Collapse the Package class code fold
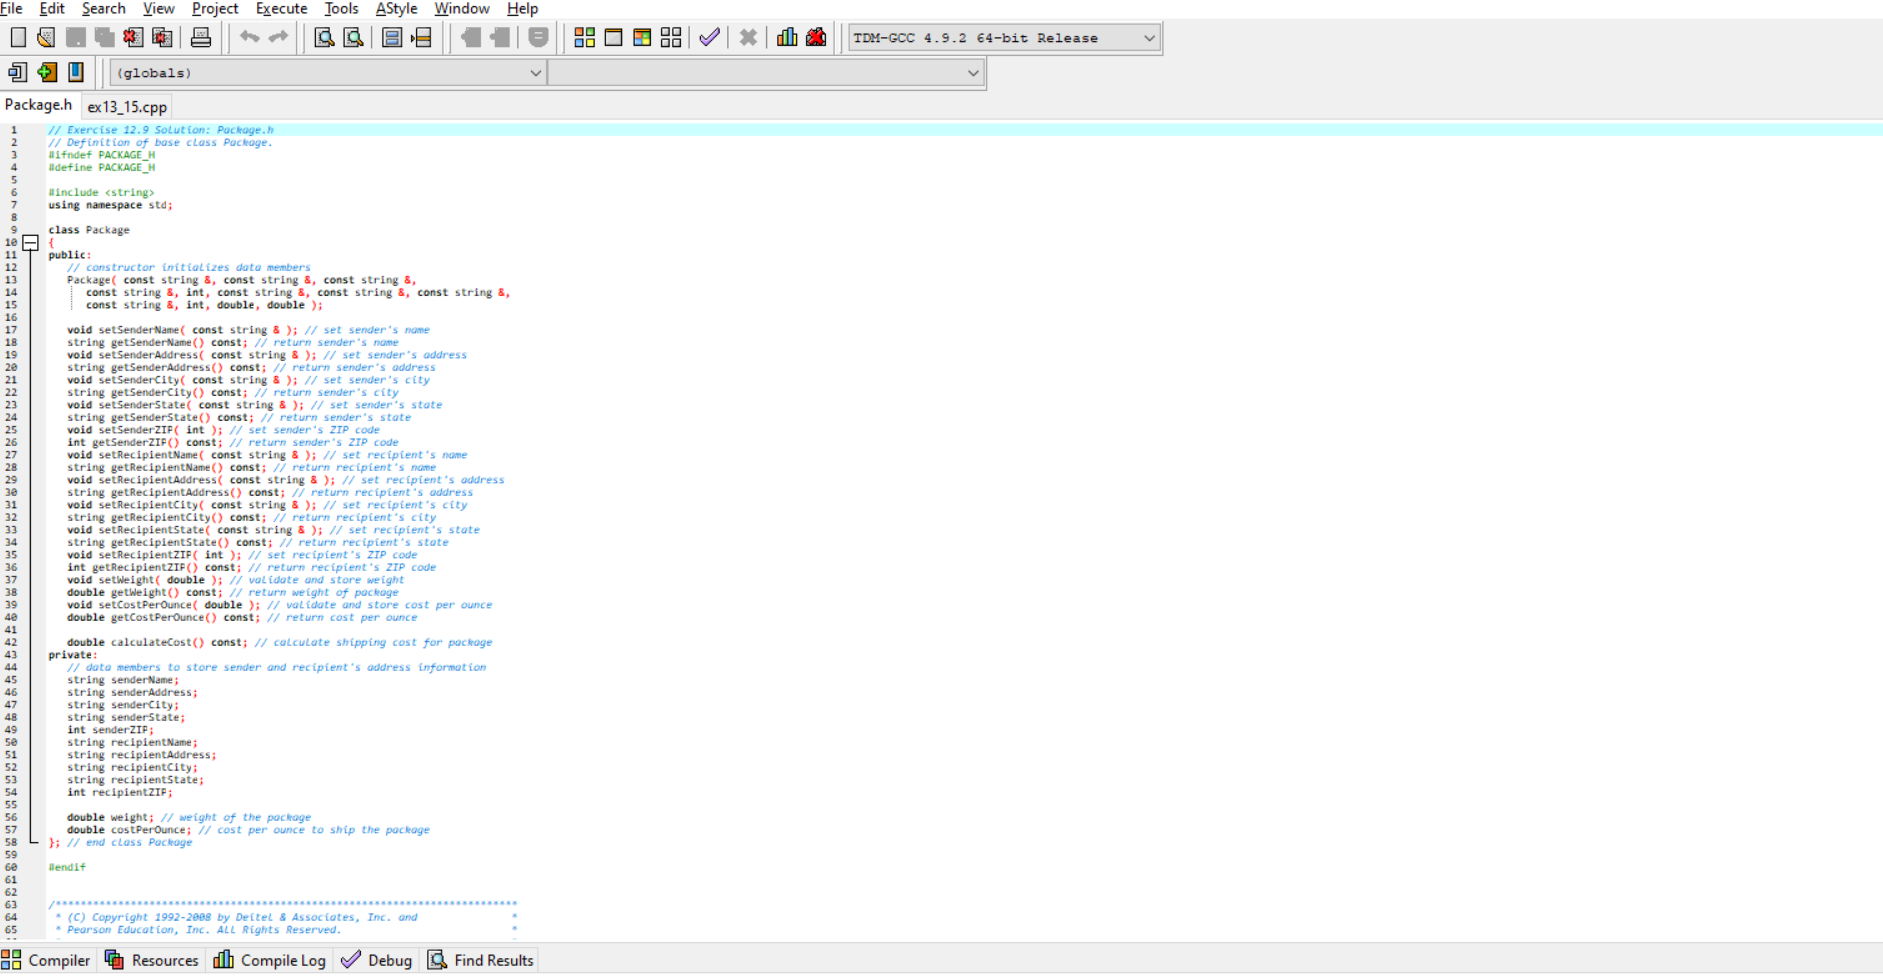This screenshot has width=1883, height=978. click(30, 242)
